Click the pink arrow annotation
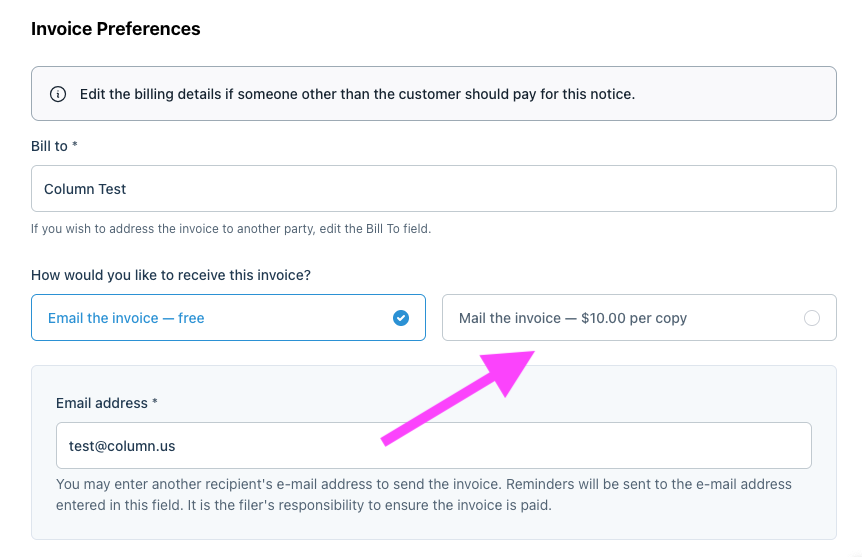862x557 pixels. [458, 398]
